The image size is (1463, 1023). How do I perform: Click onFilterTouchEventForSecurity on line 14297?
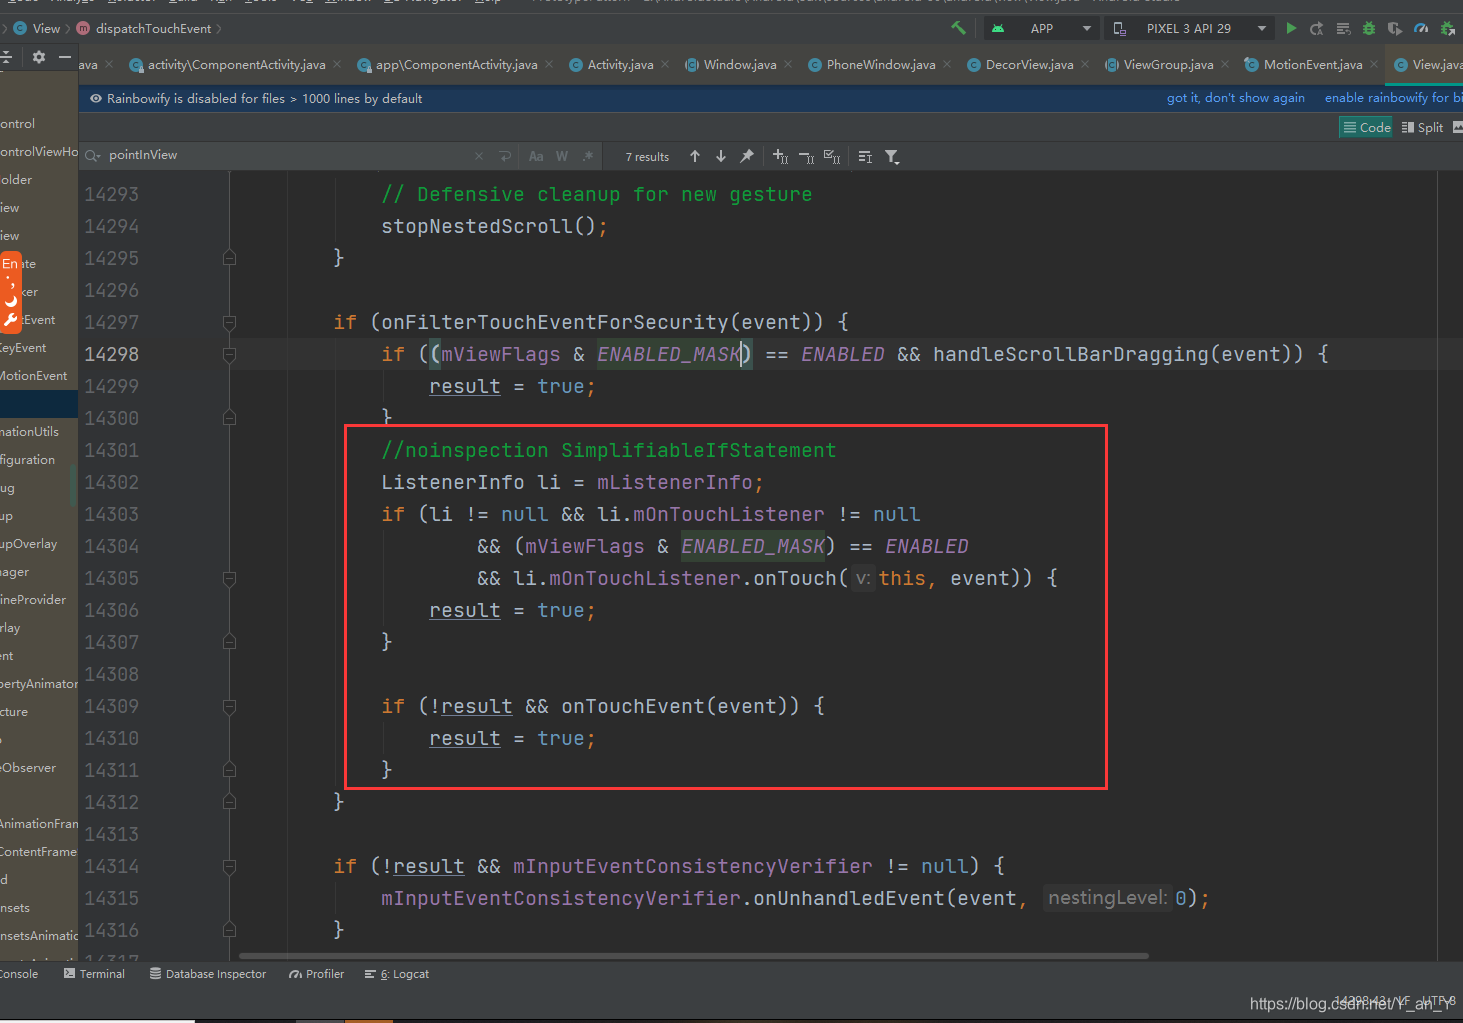click(x=555, y=322)
